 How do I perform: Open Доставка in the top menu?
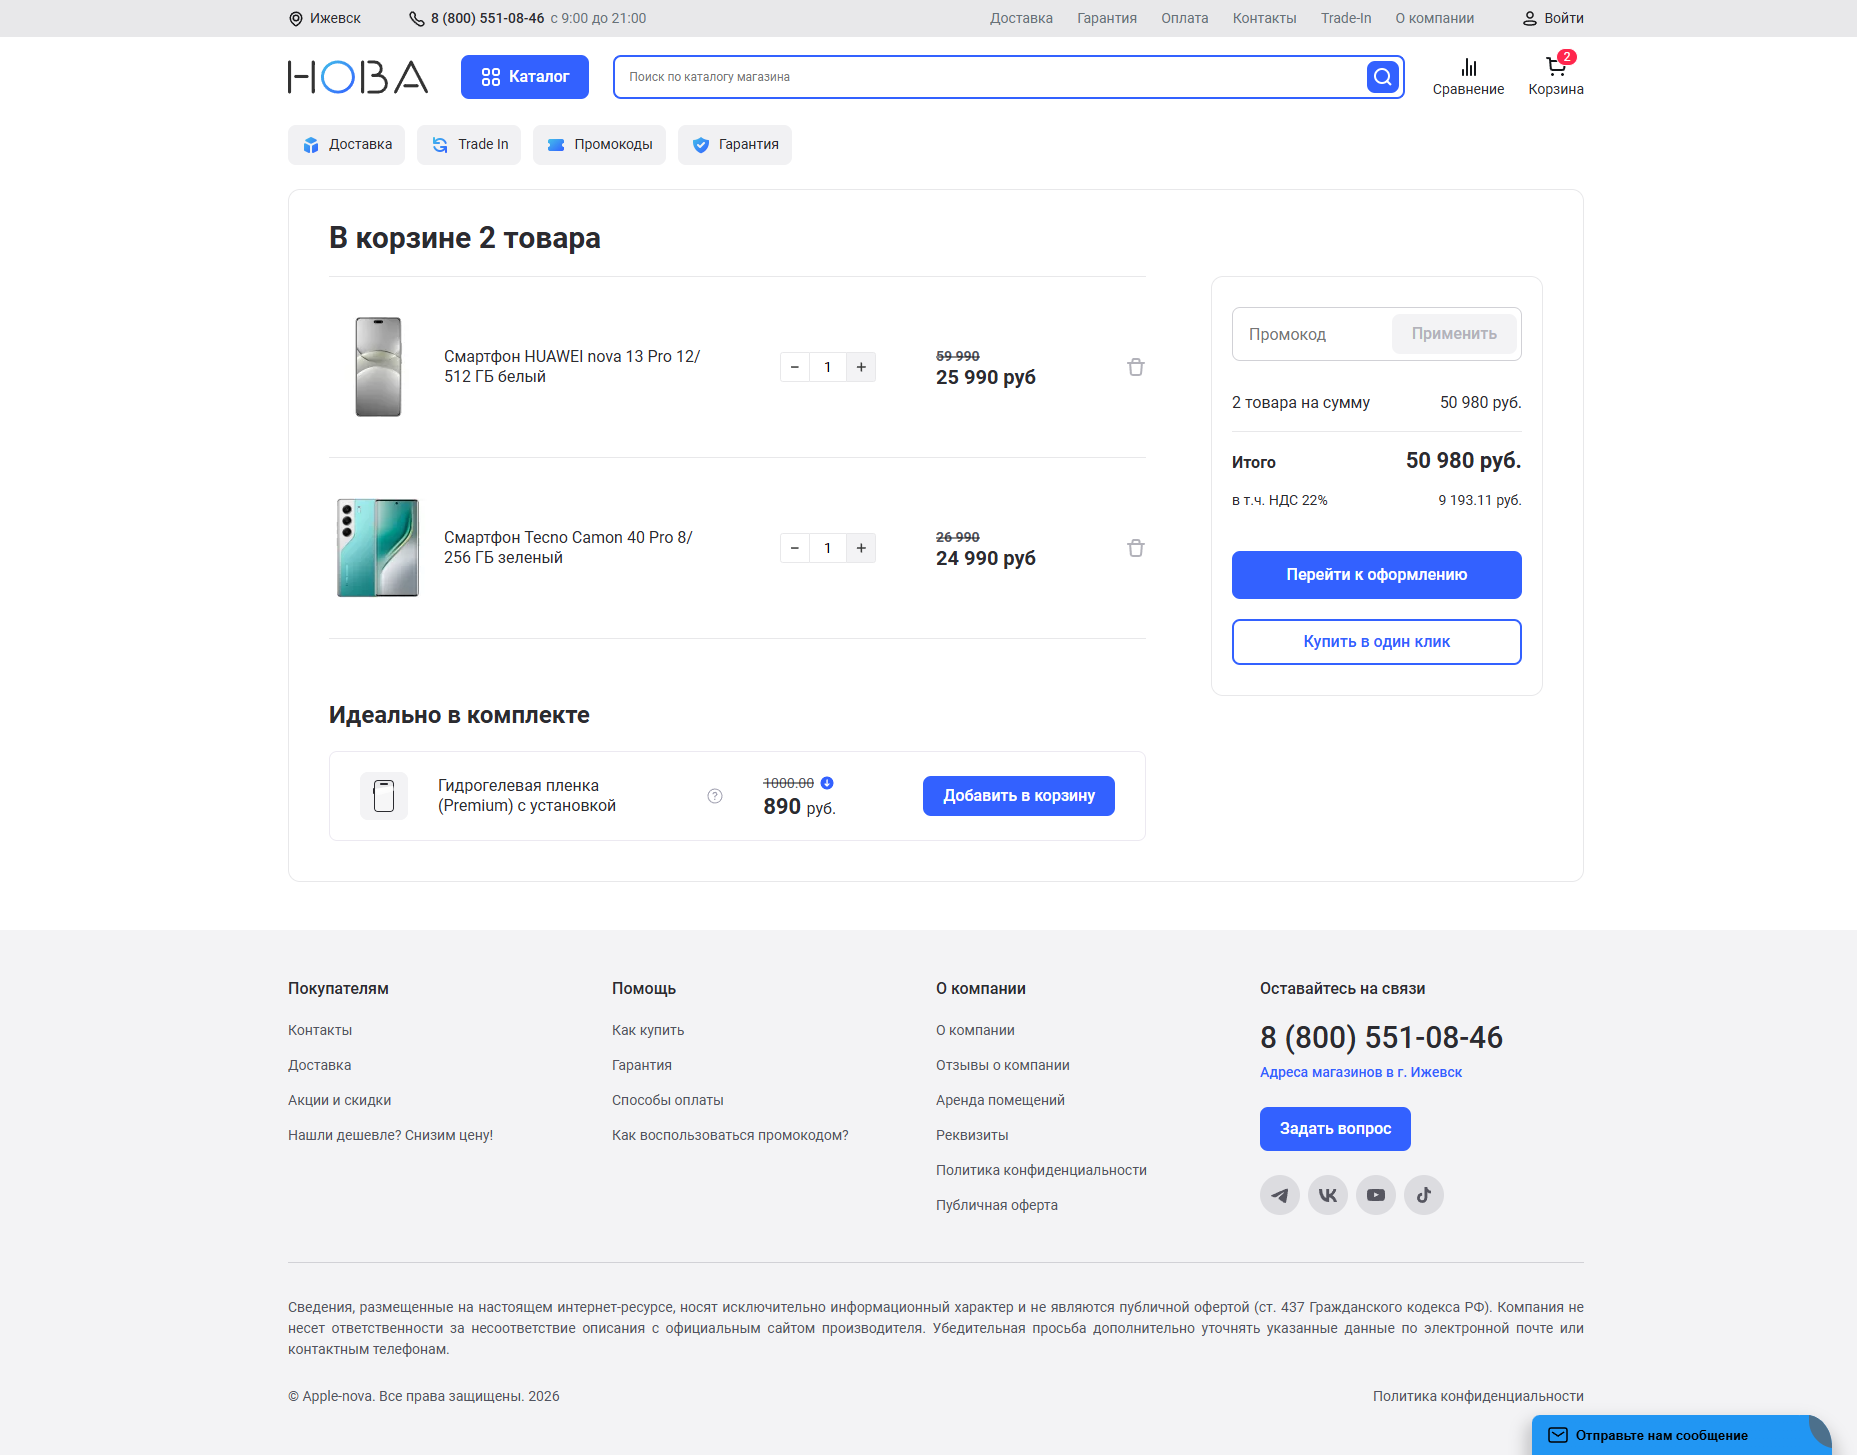coord(1021,18)
